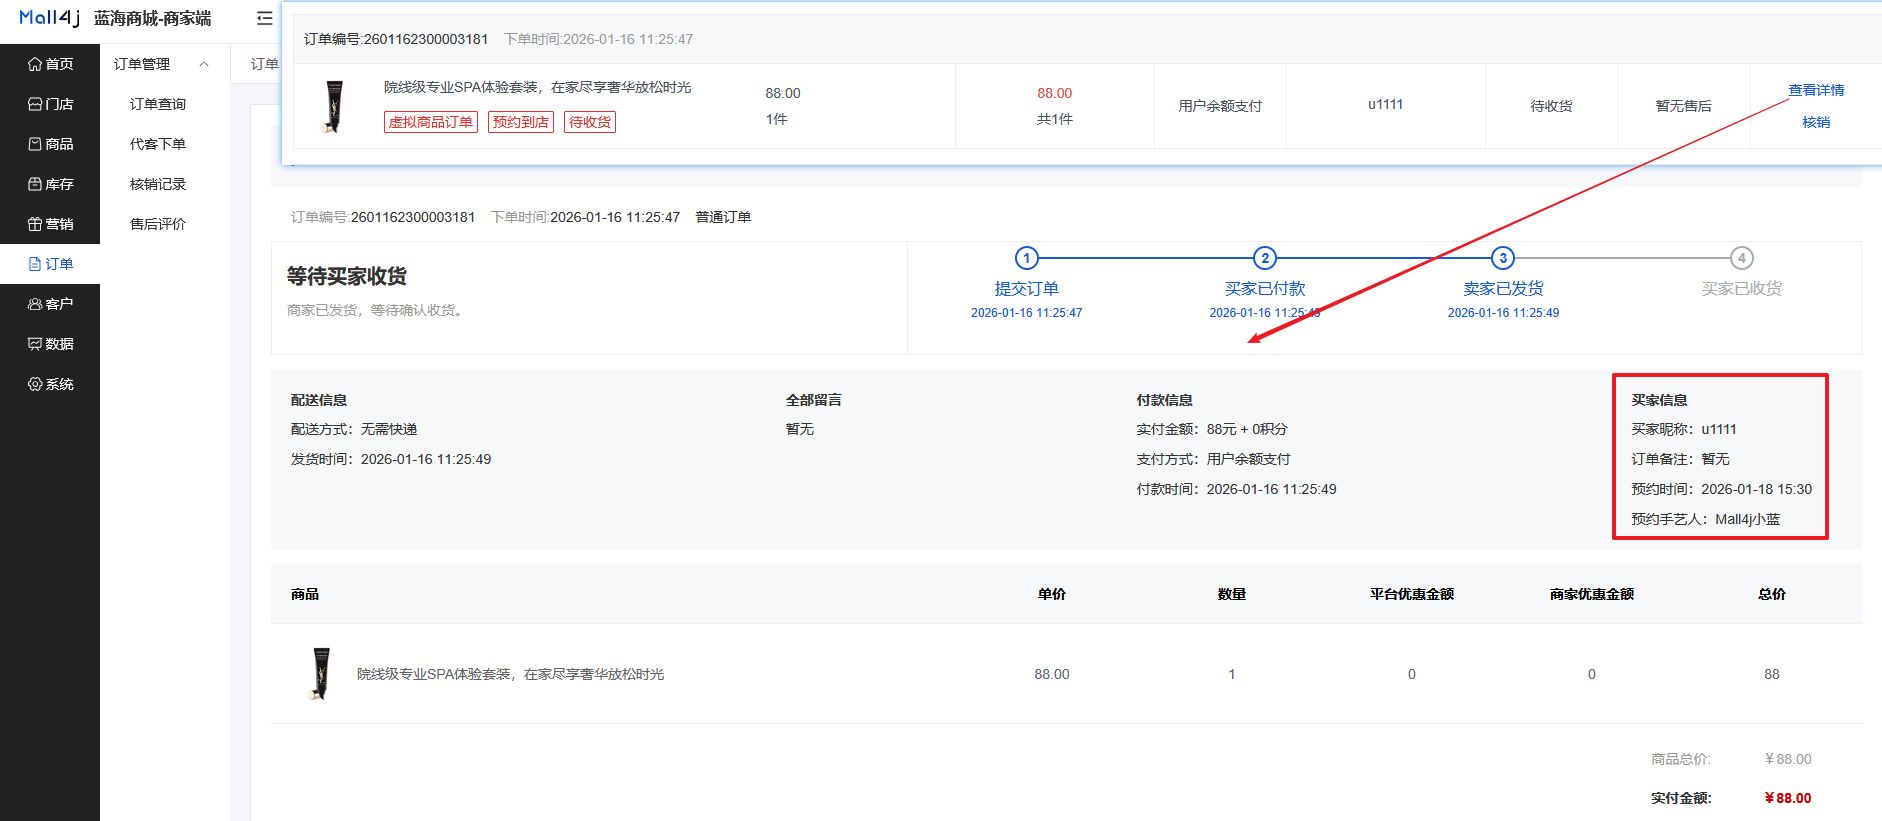Open 订单查询 submenu entry

coord(158,104)
